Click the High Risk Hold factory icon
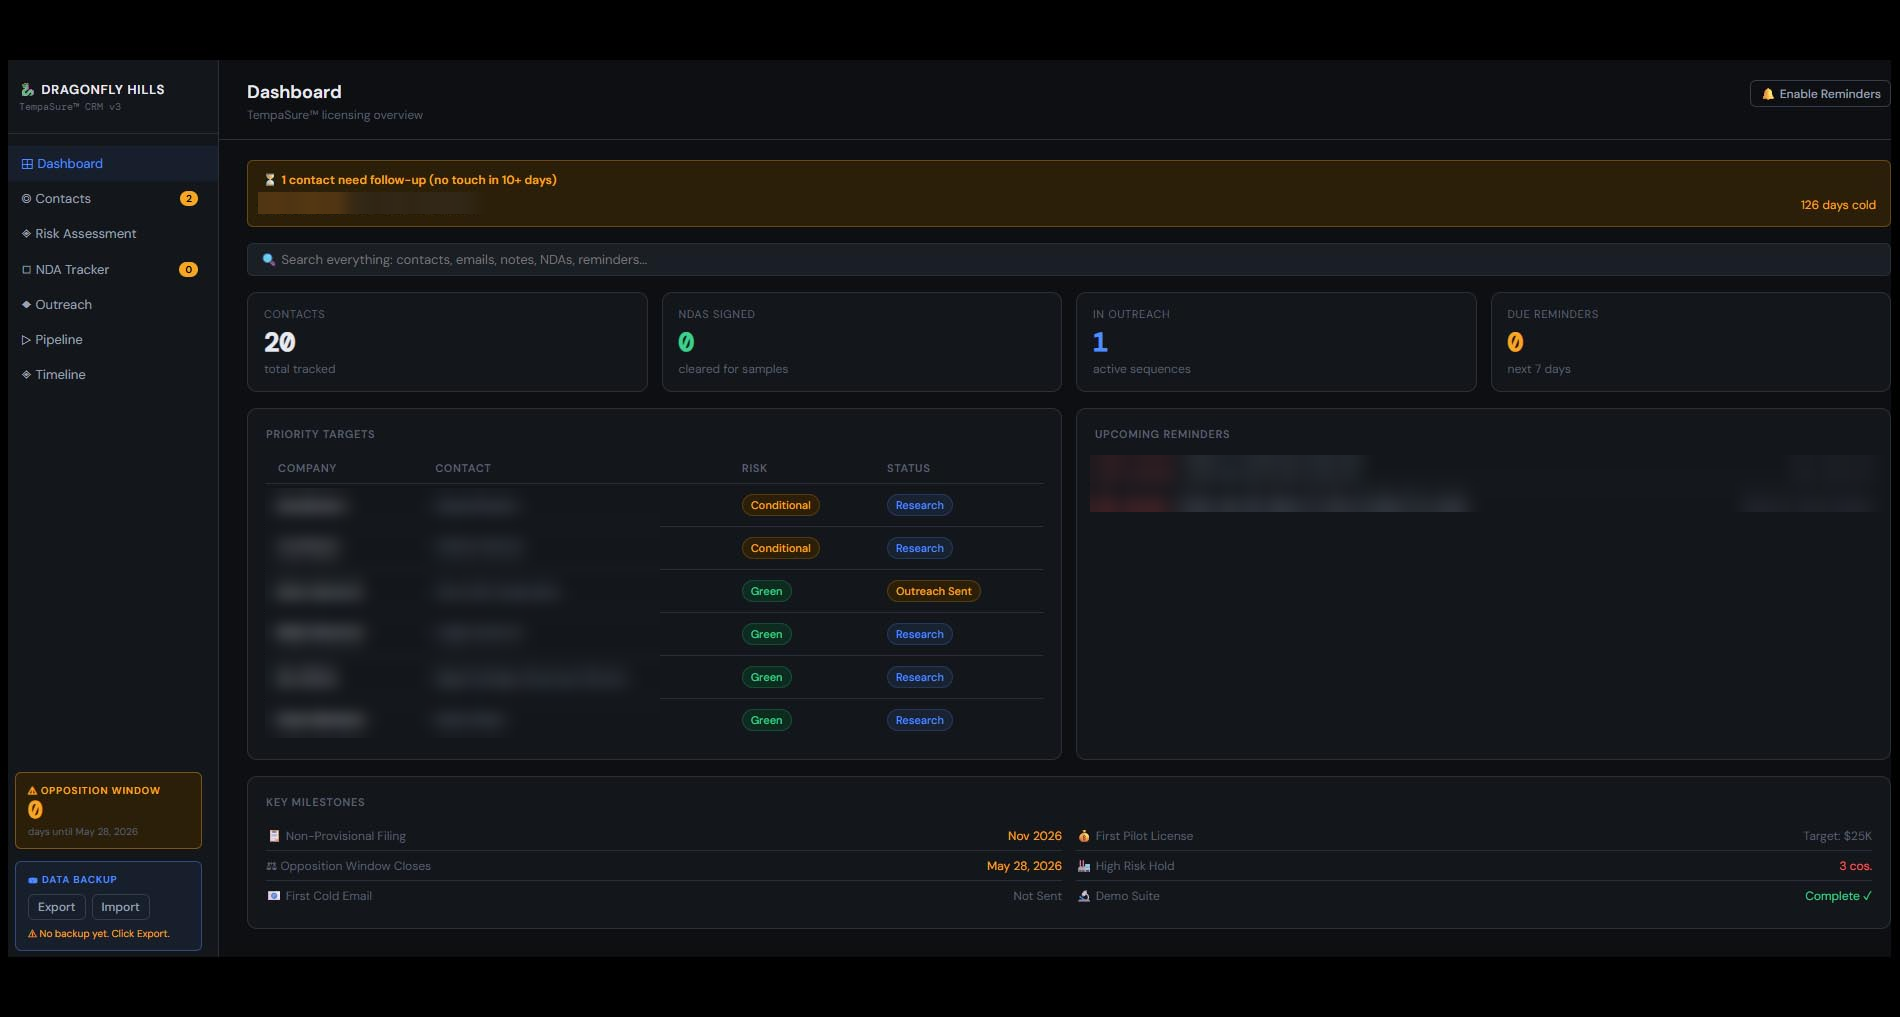Viewport: 1900px width, 1017px height. pos(1084,866)
